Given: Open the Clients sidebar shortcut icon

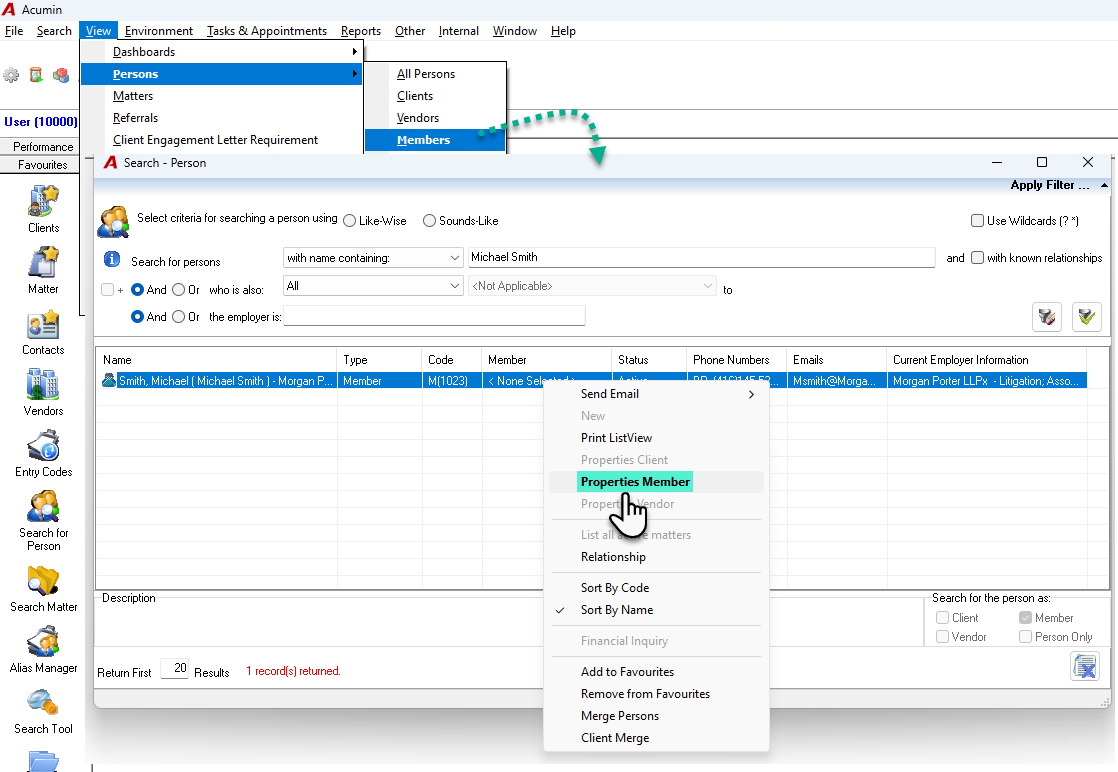Looking at the screenshot, I should pos(43,201).
